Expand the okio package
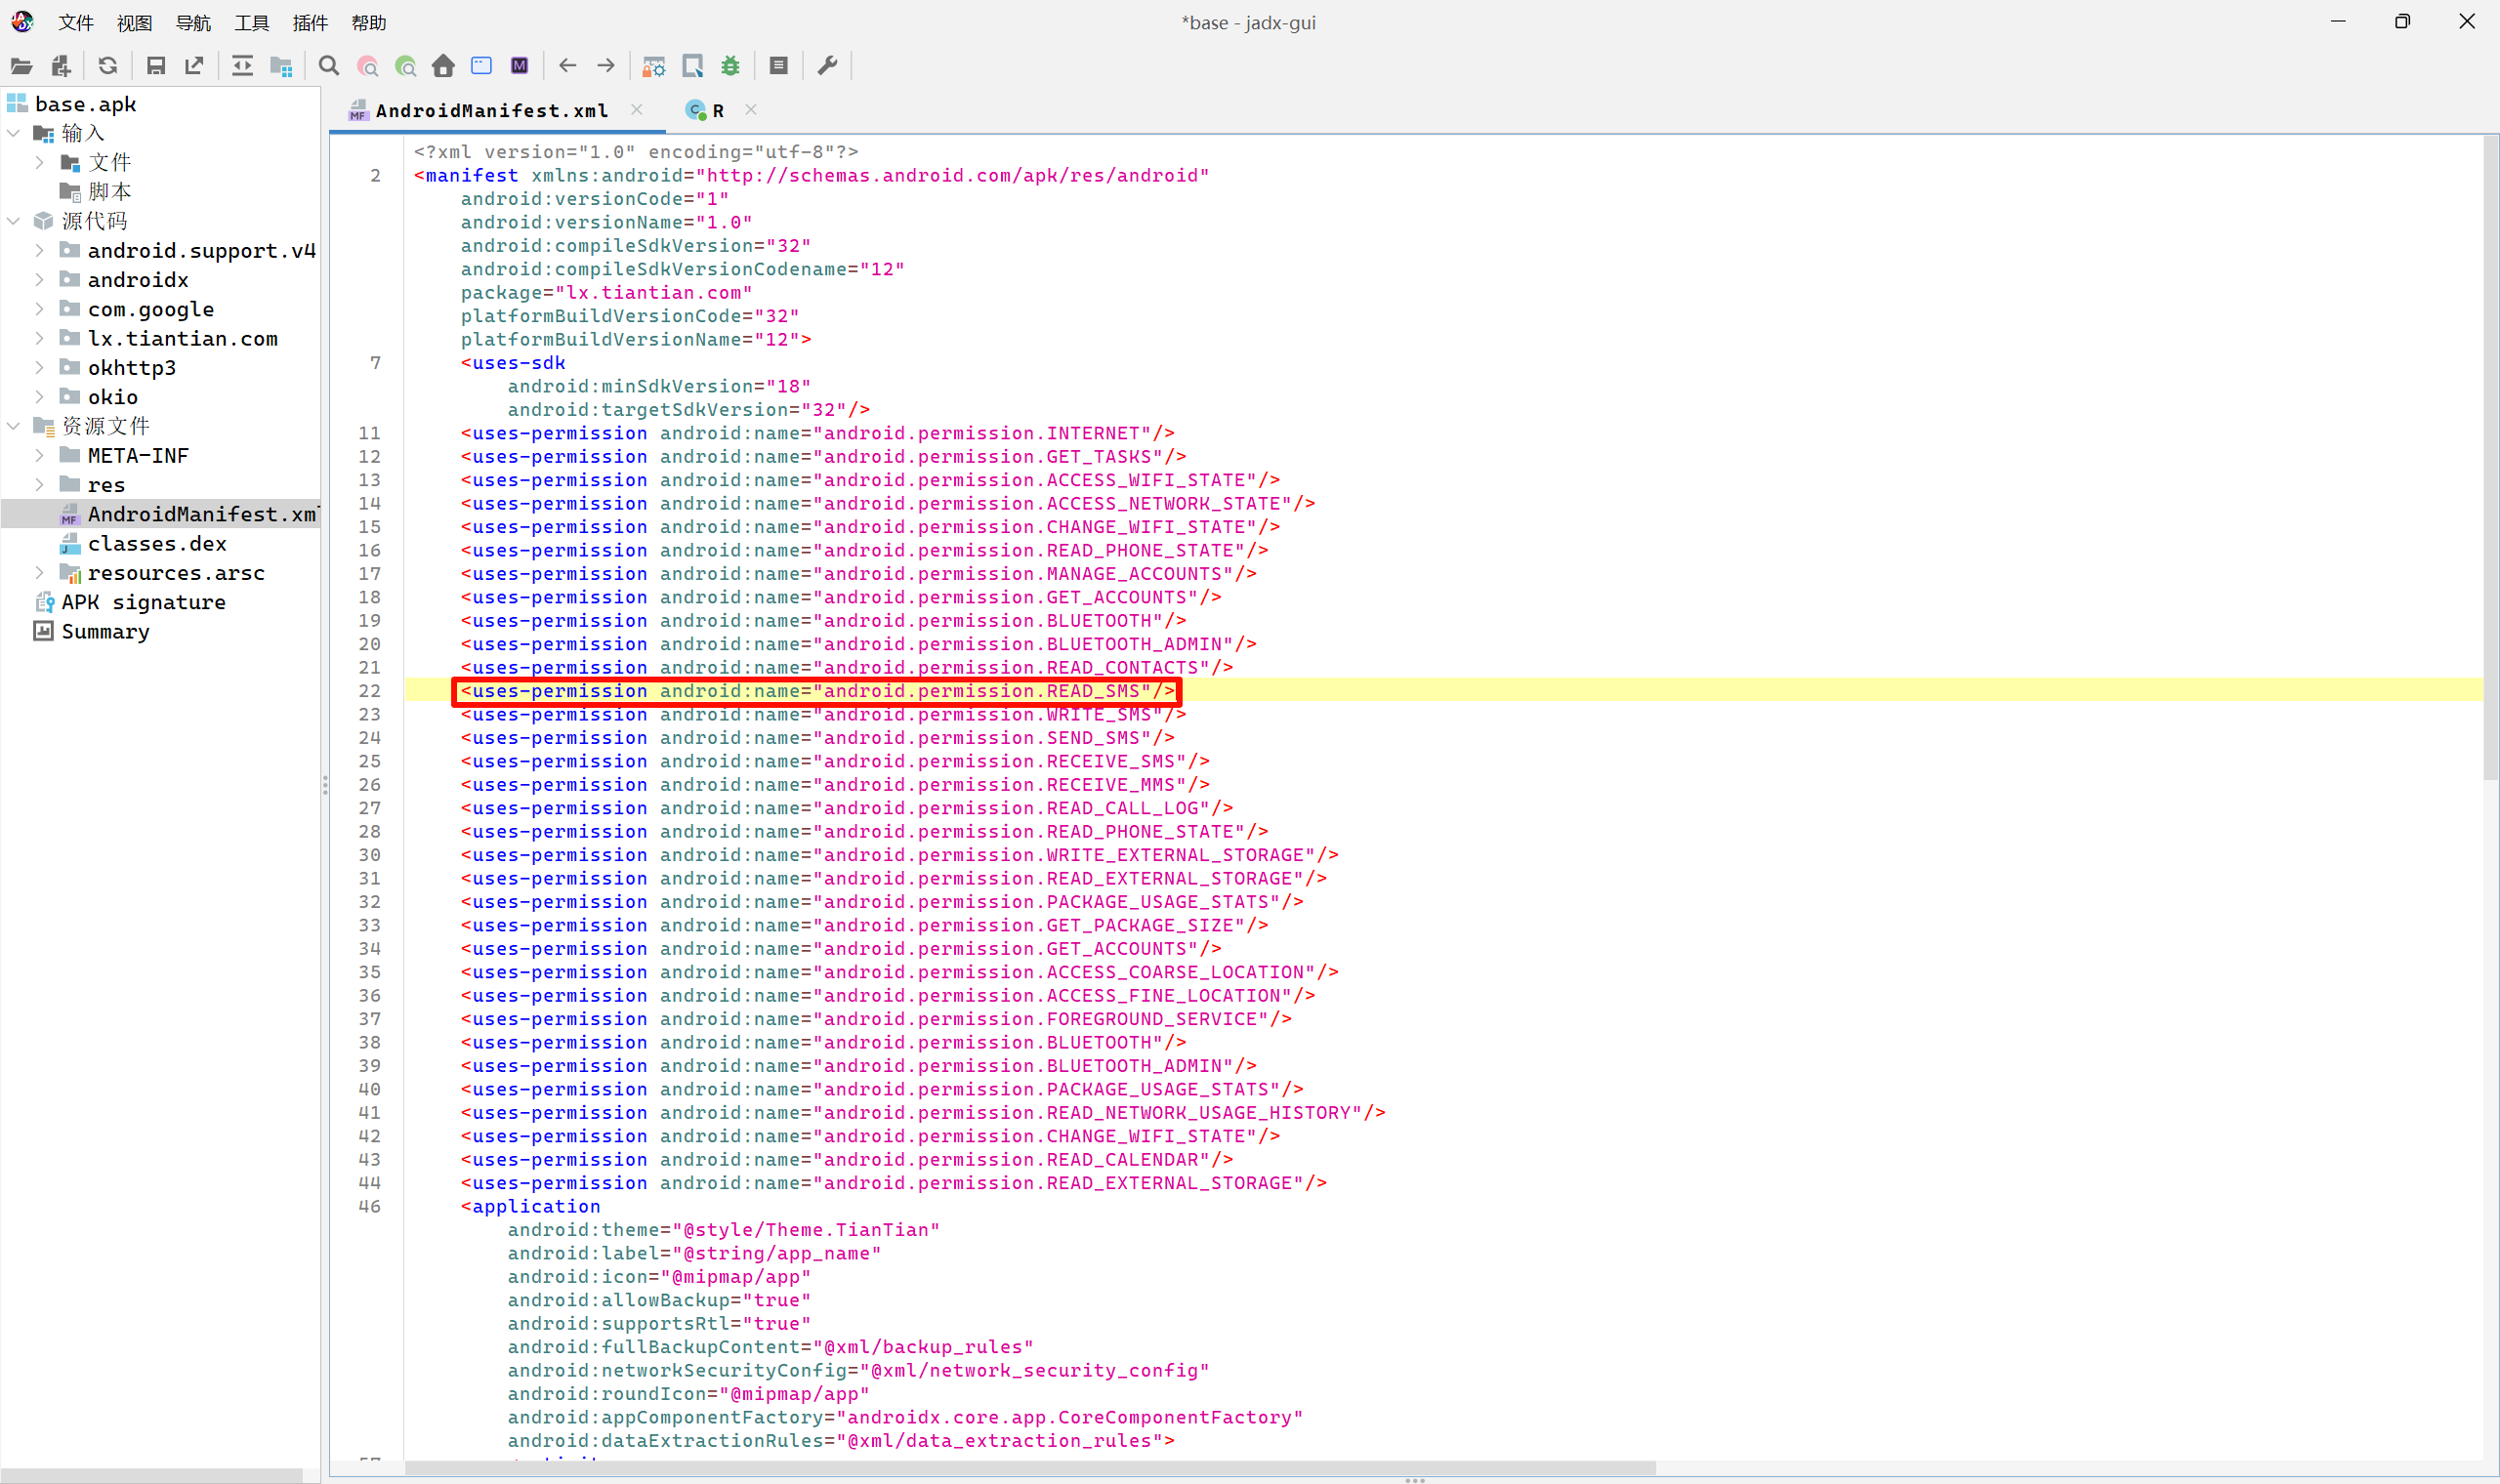 (x=39, y=397)
